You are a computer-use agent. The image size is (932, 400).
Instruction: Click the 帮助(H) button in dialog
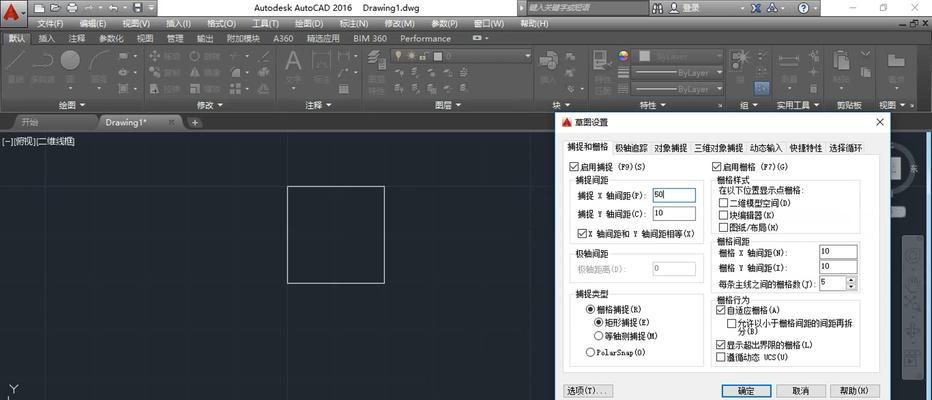point(855,390)
